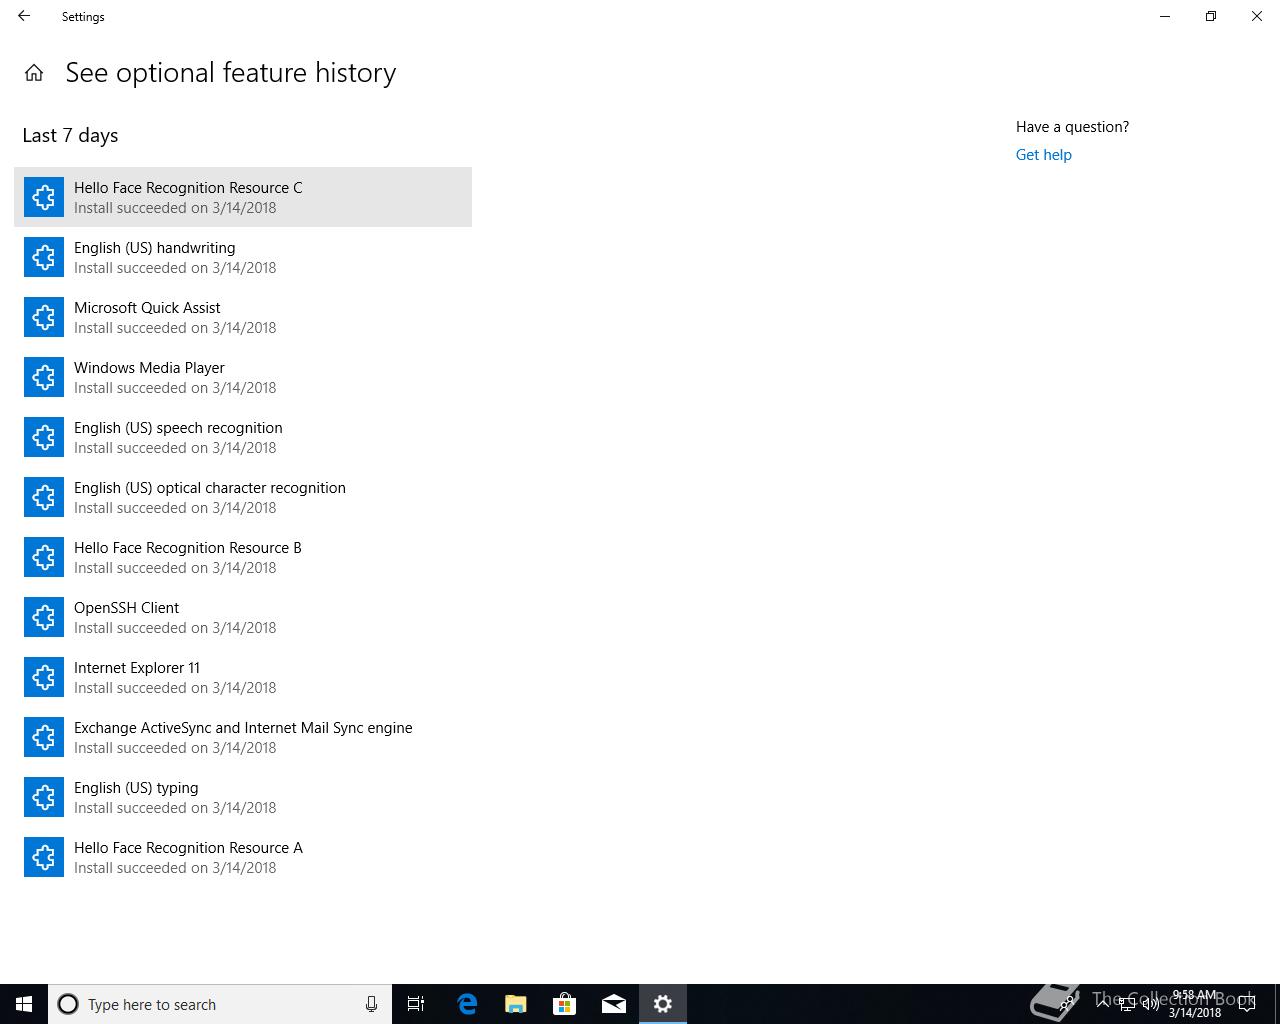Click the English (US) handwriting feature icon
The width and height of the screenshot is (1280, 1024).
pos(44,257)
